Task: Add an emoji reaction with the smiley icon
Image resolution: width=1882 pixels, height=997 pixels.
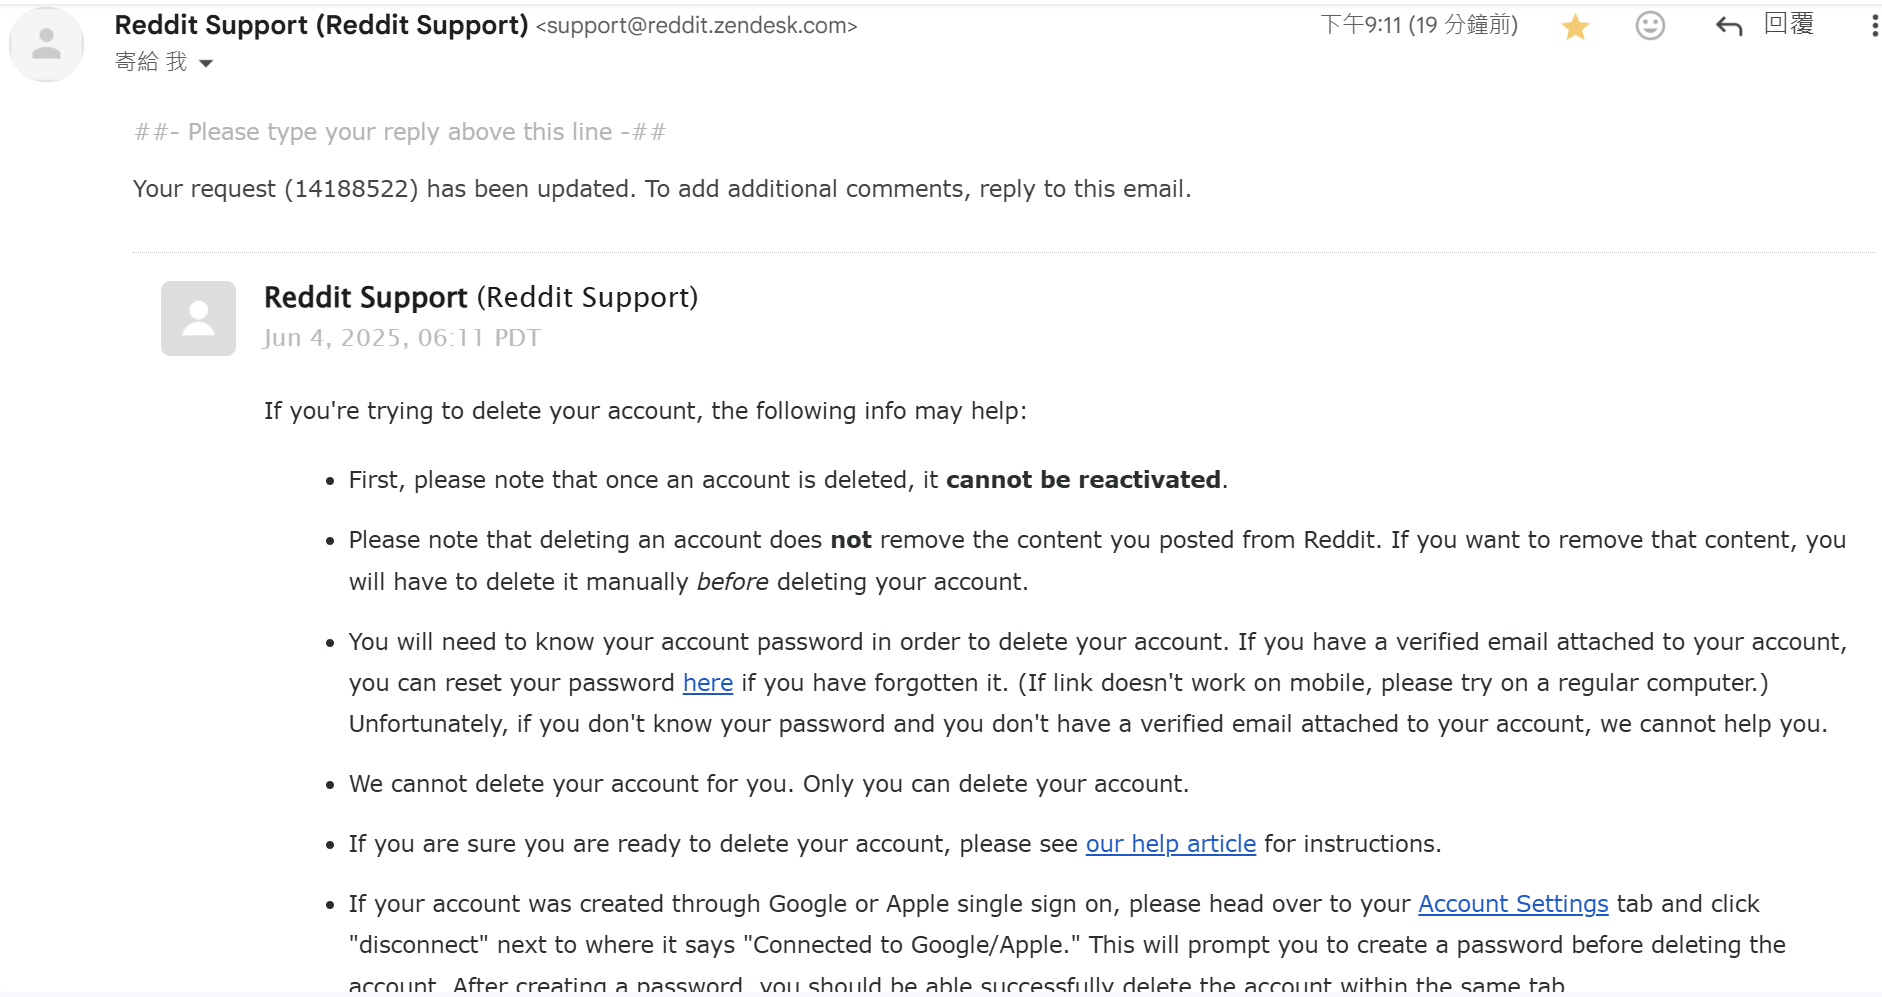Action: point(1650,26)
